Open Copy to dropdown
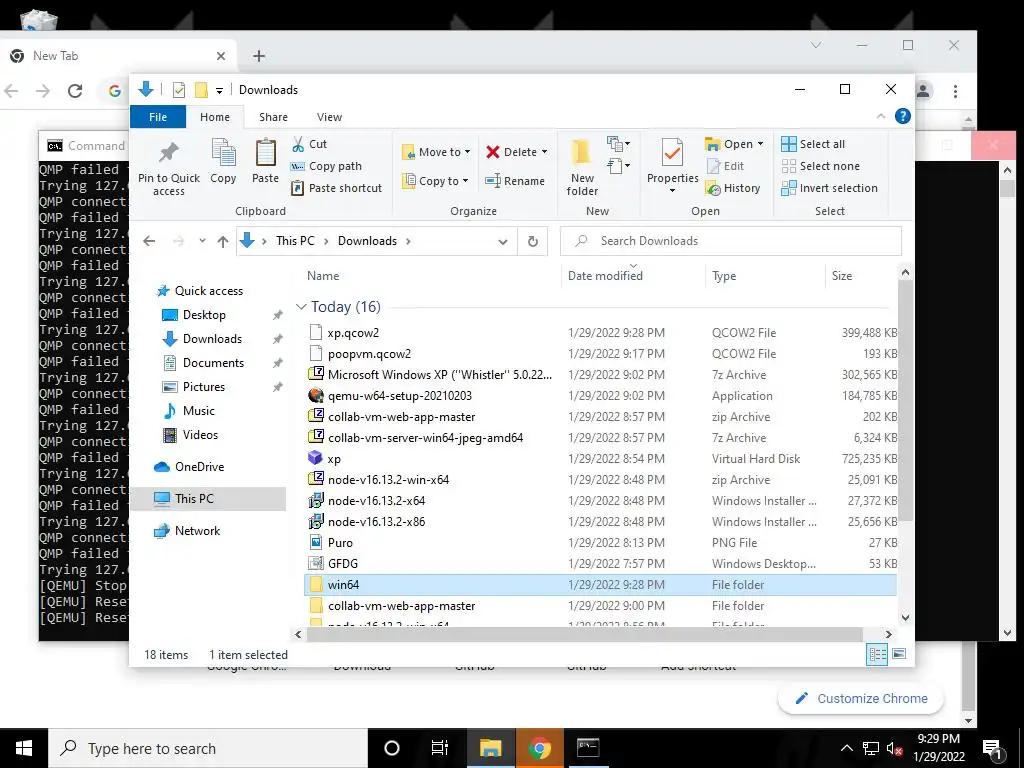This screenshot has width=1024, height=768. pyautogui.click(x=435, y=181)
